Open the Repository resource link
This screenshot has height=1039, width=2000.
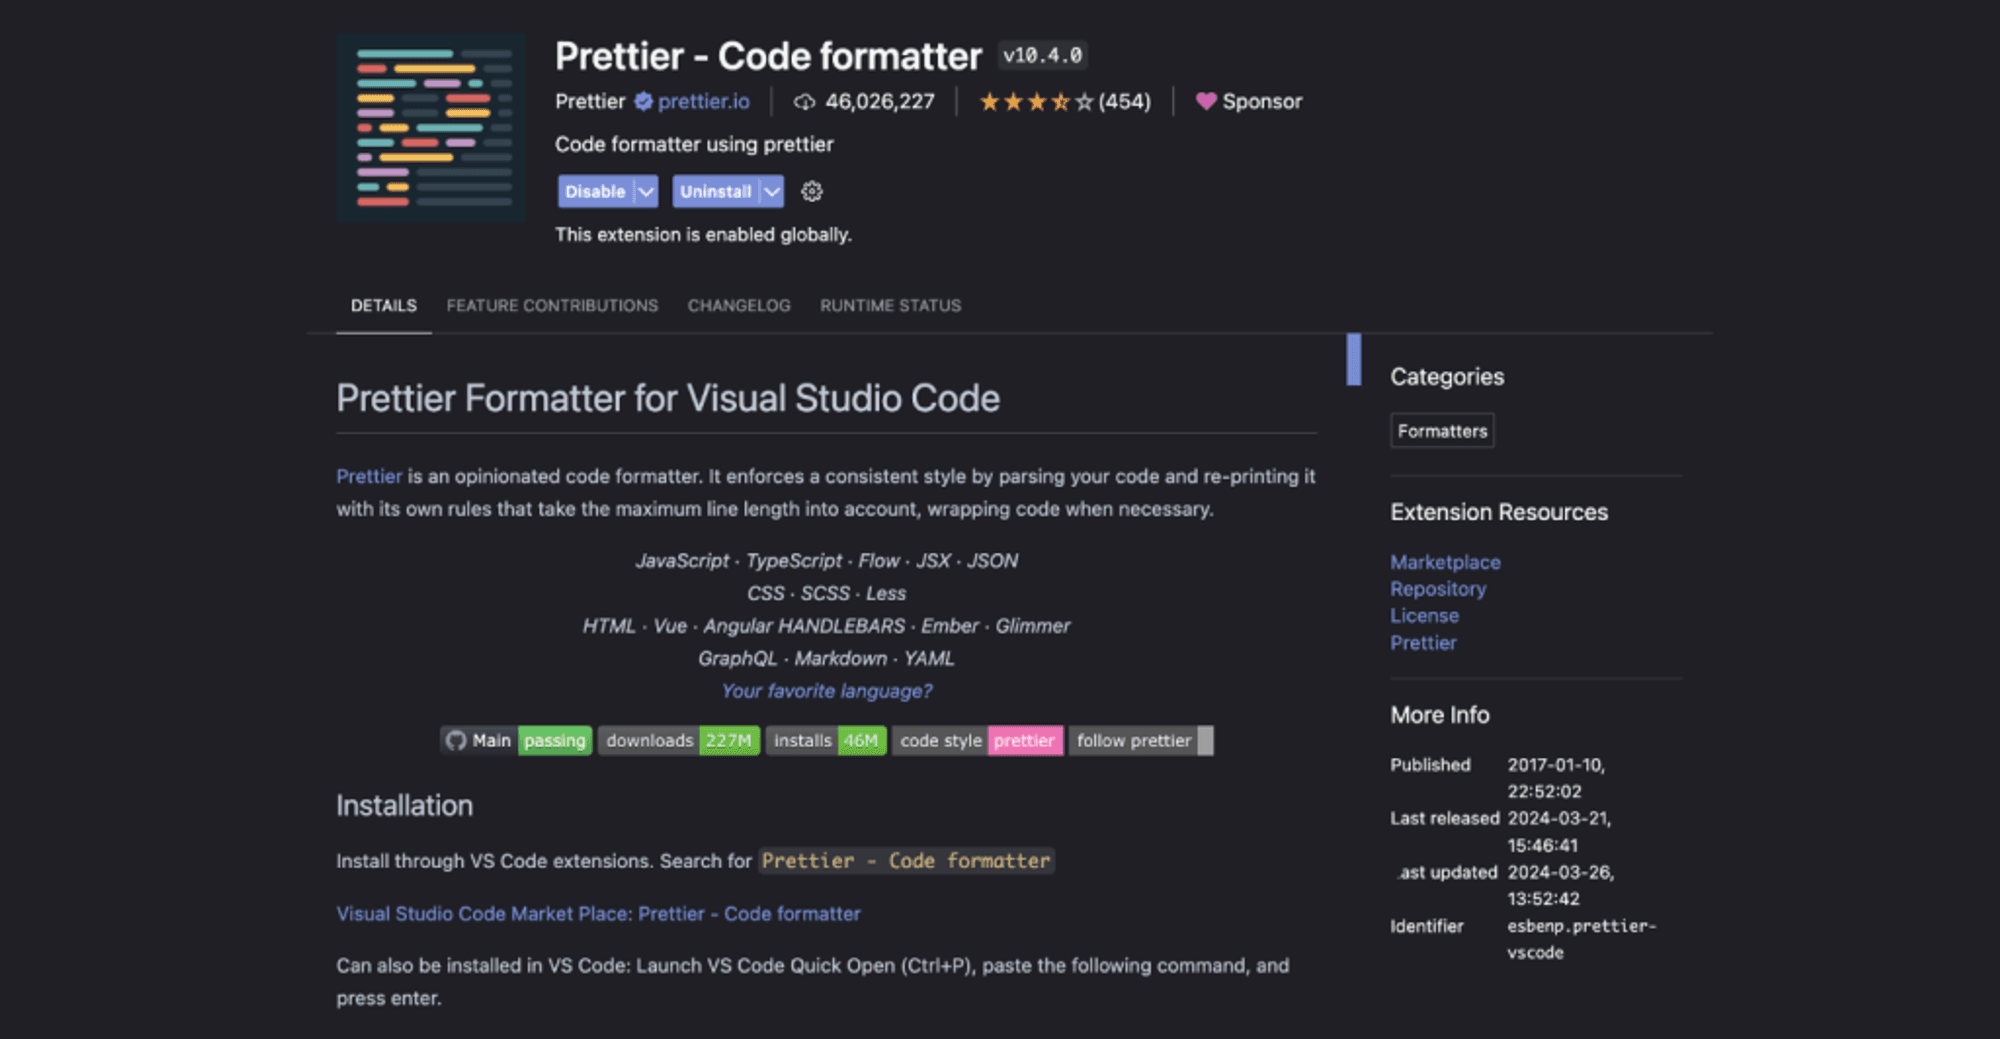(1437, 589)
